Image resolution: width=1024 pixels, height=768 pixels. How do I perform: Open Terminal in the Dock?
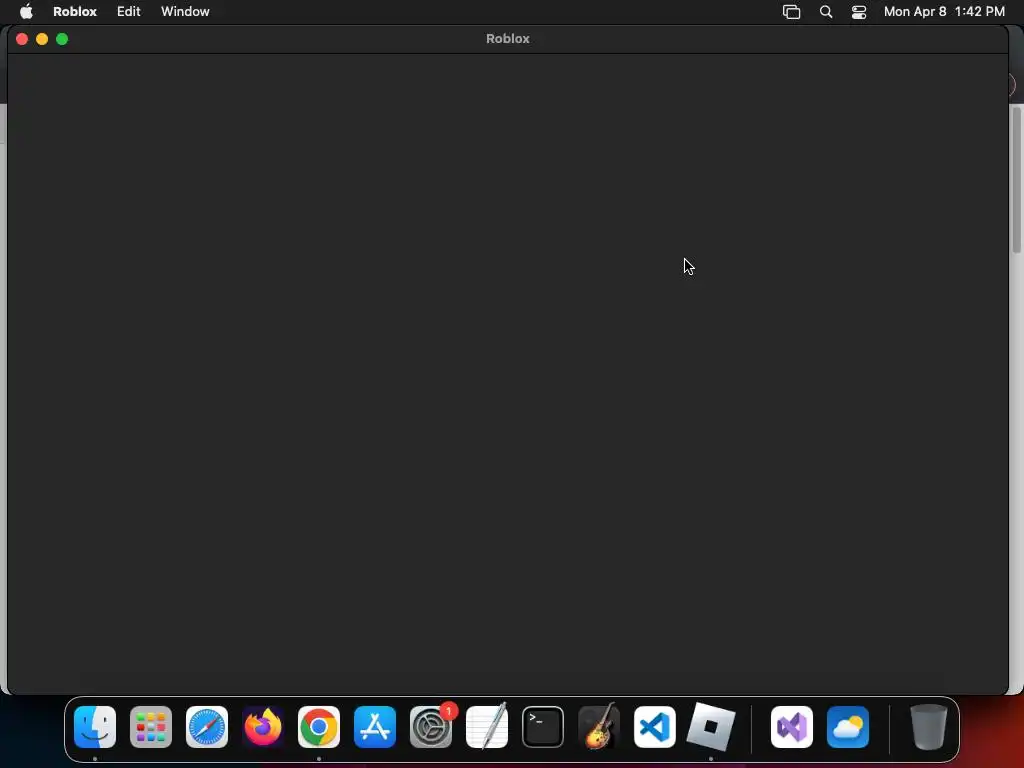click(x=543, y=727)
